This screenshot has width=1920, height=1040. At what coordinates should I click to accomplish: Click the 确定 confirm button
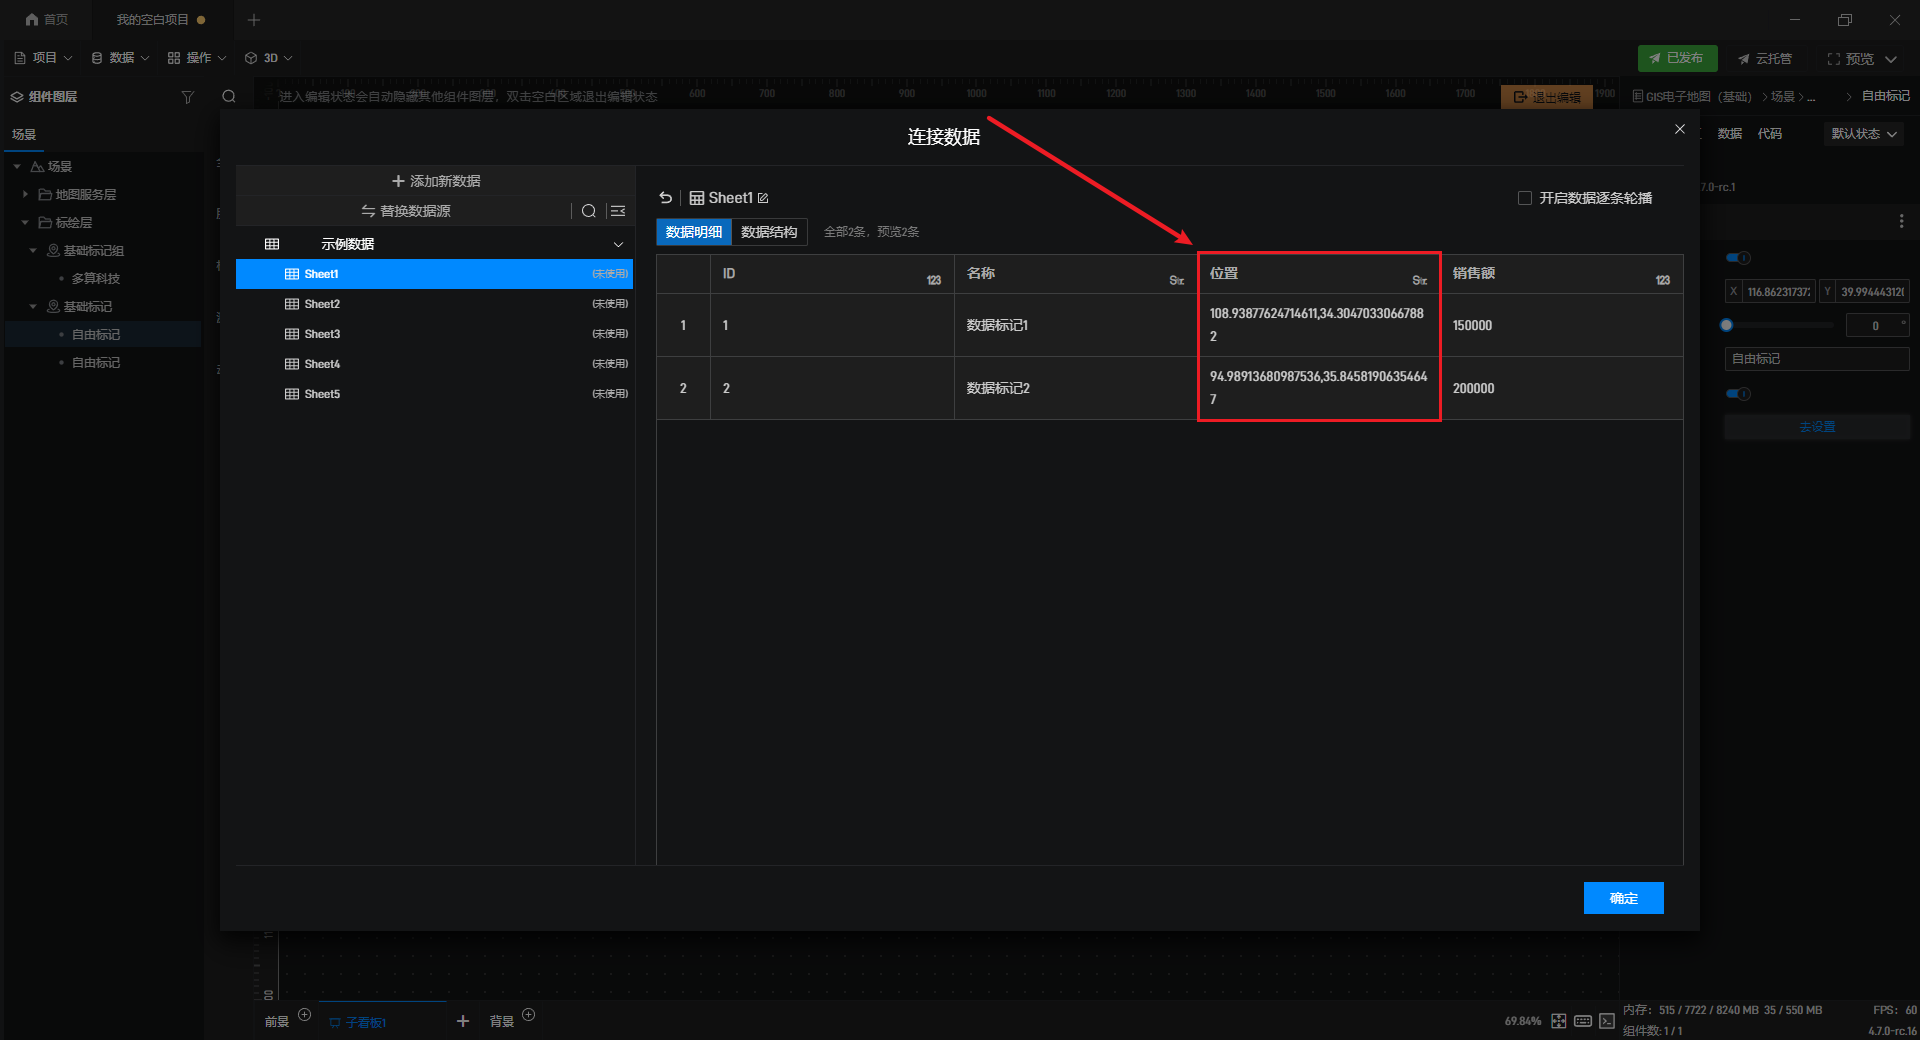[x=1623, y=898]
